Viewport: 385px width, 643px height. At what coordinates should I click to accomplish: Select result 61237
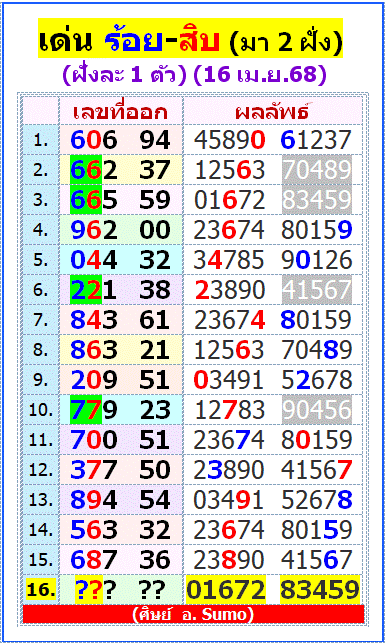[317, 140]
